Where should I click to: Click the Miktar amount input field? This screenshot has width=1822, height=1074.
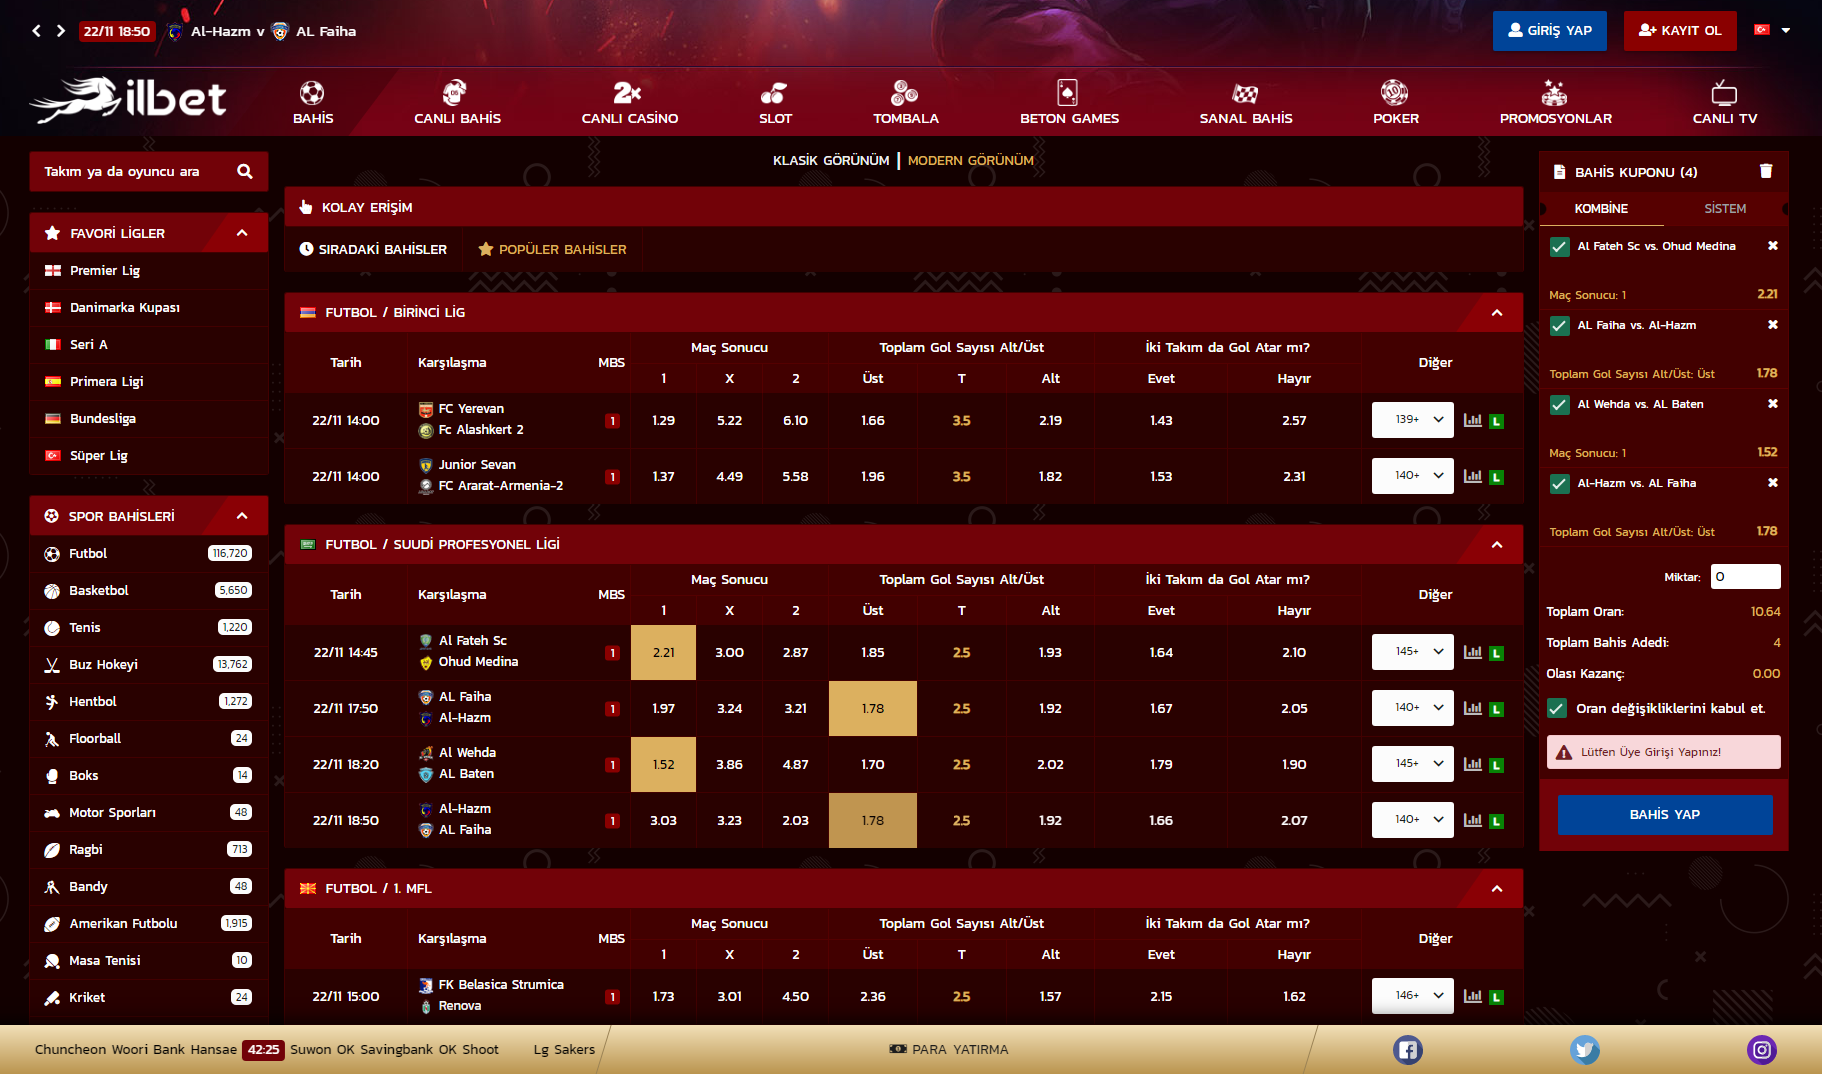[x=1745, y=577]
